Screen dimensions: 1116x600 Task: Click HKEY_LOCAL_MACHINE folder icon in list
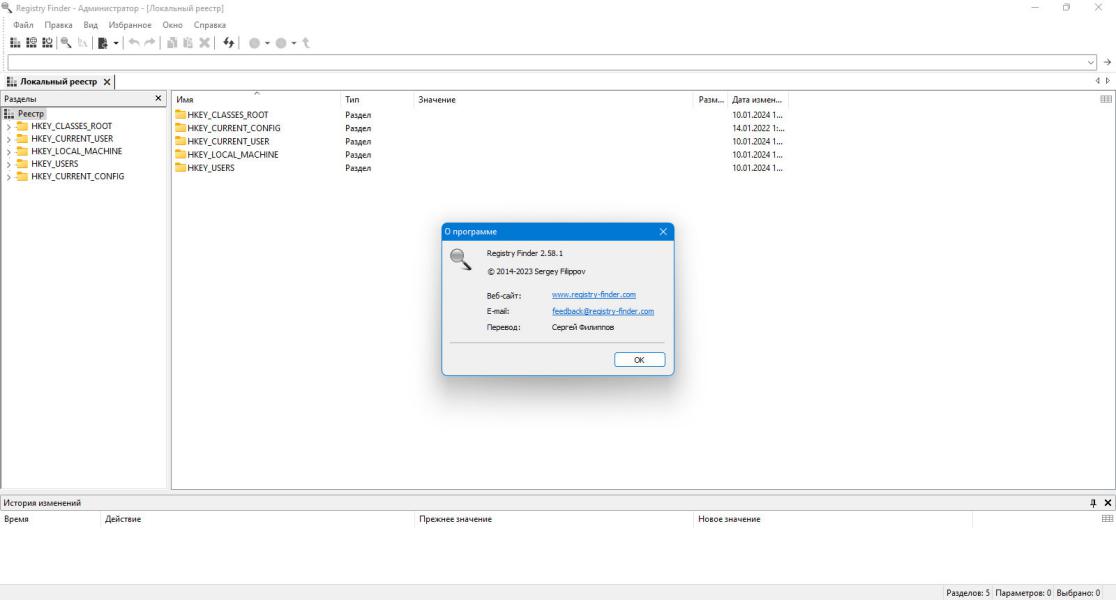coord(181,154)
